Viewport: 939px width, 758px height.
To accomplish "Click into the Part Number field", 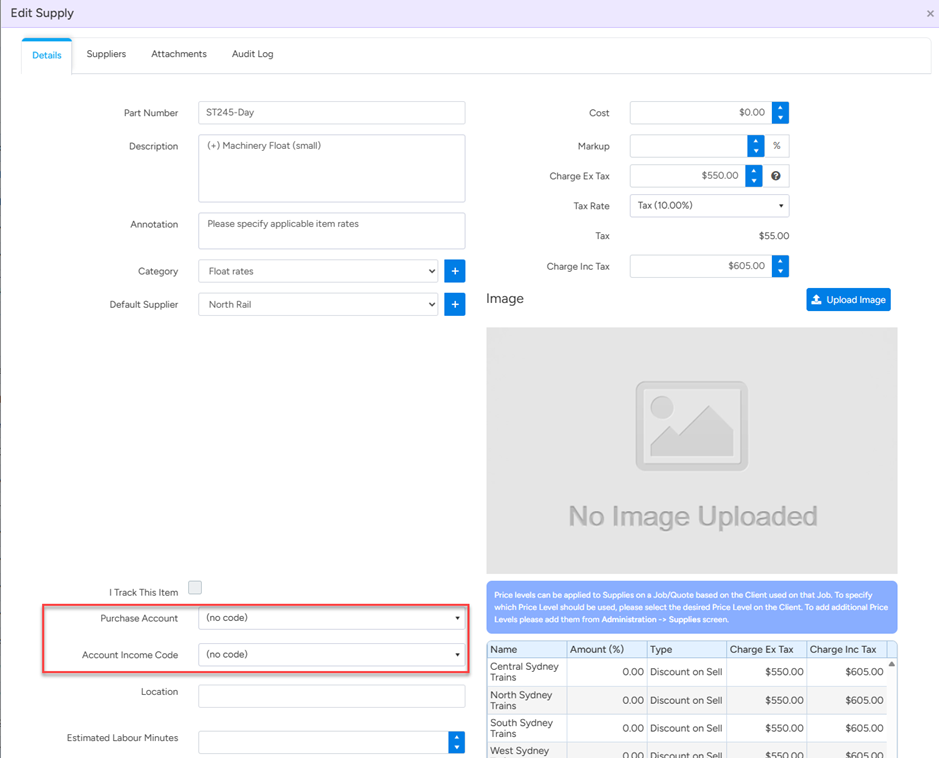I will (x=331, y=113).
